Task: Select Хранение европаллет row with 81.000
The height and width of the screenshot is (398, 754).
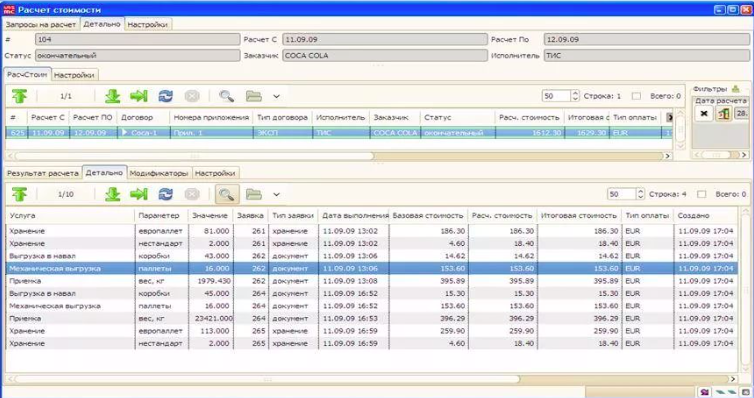Action: click(x=371, y=231)
